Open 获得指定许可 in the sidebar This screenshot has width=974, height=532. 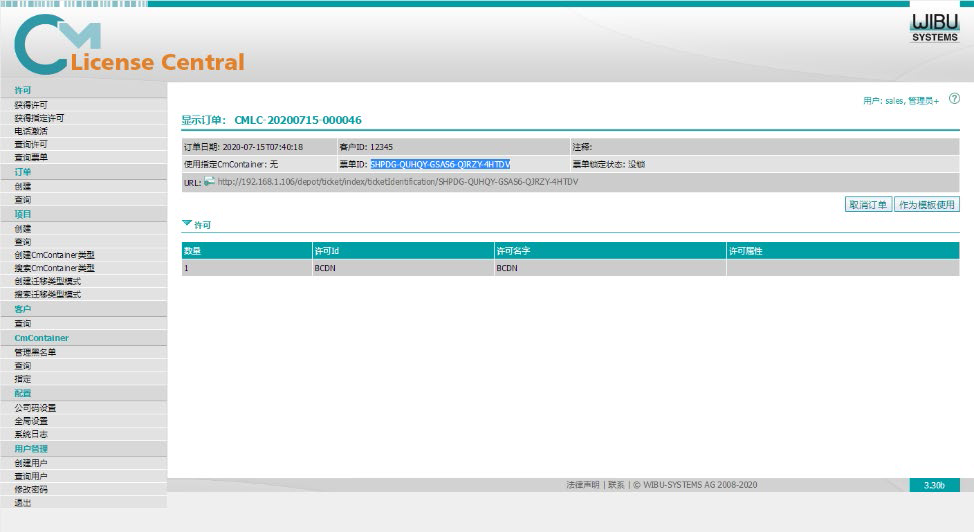click(39, 118)
